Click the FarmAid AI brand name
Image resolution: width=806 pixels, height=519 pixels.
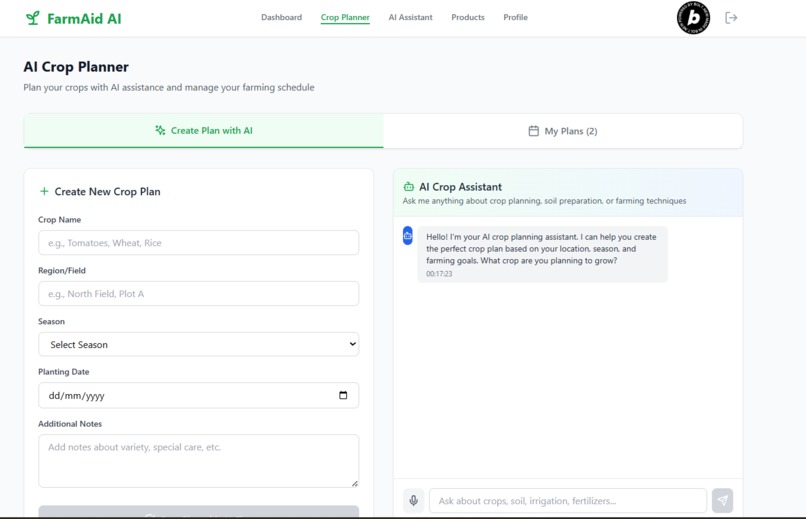pos(84,18)
